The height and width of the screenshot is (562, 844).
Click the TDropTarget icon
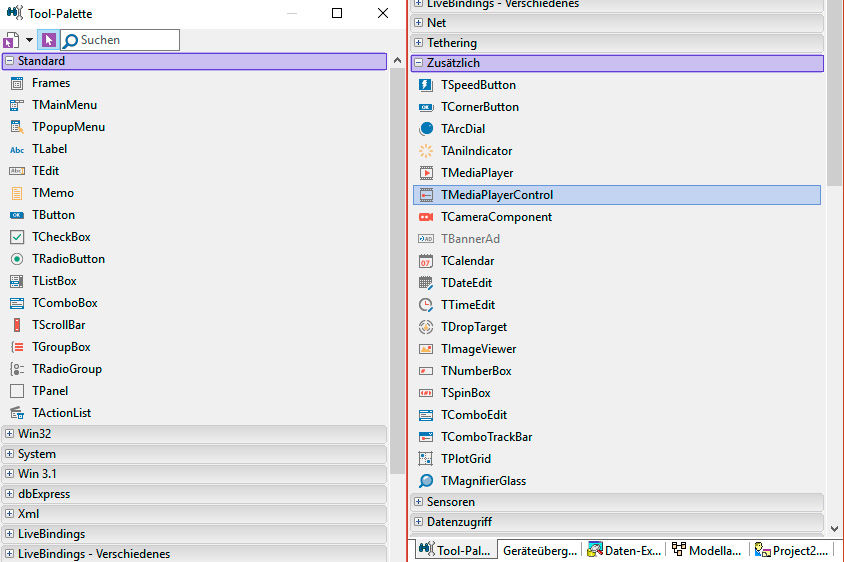click(426, 327)
